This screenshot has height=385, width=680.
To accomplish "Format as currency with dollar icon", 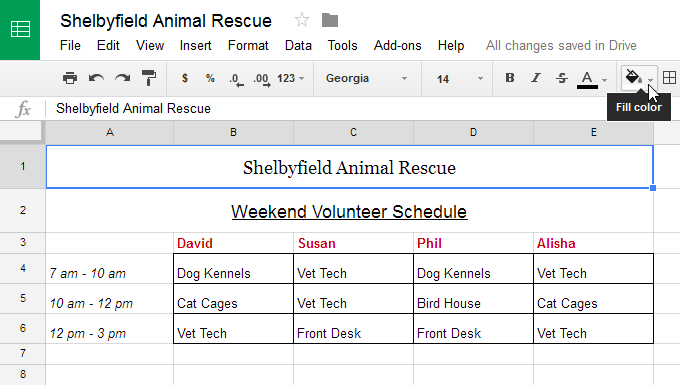I will point(185,78).
